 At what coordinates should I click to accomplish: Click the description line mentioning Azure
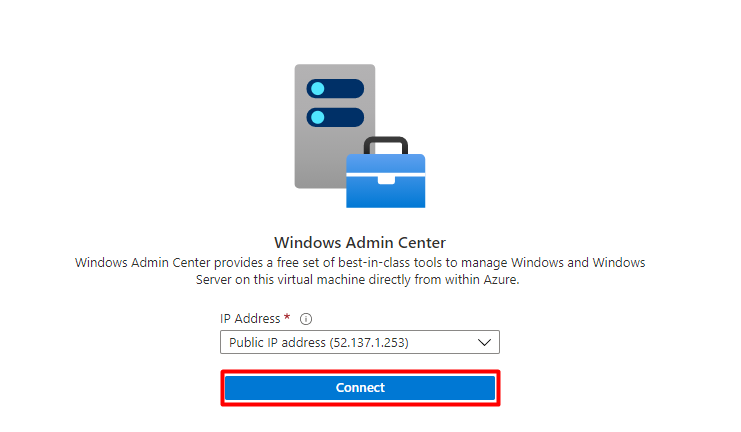[360, 281]
